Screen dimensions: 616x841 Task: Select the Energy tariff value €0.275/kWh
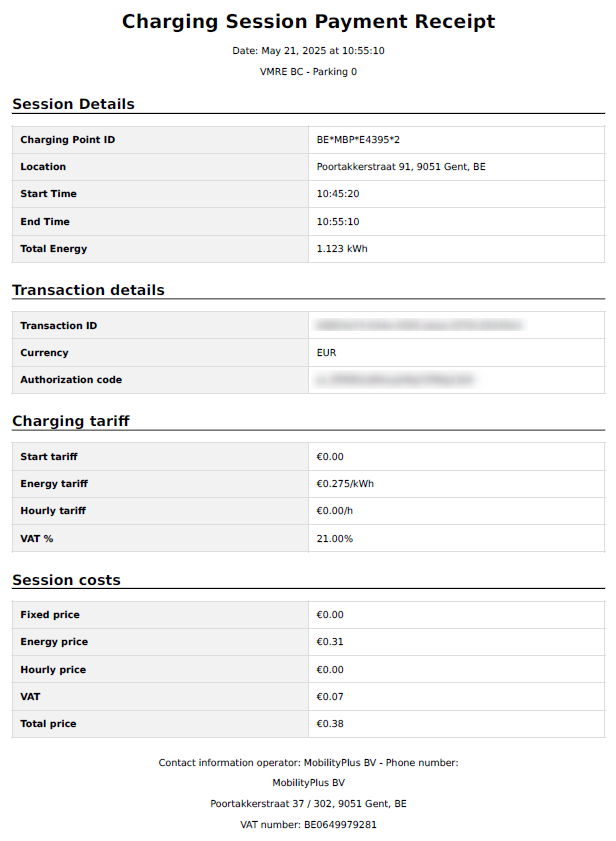click(x=345, y=484)
